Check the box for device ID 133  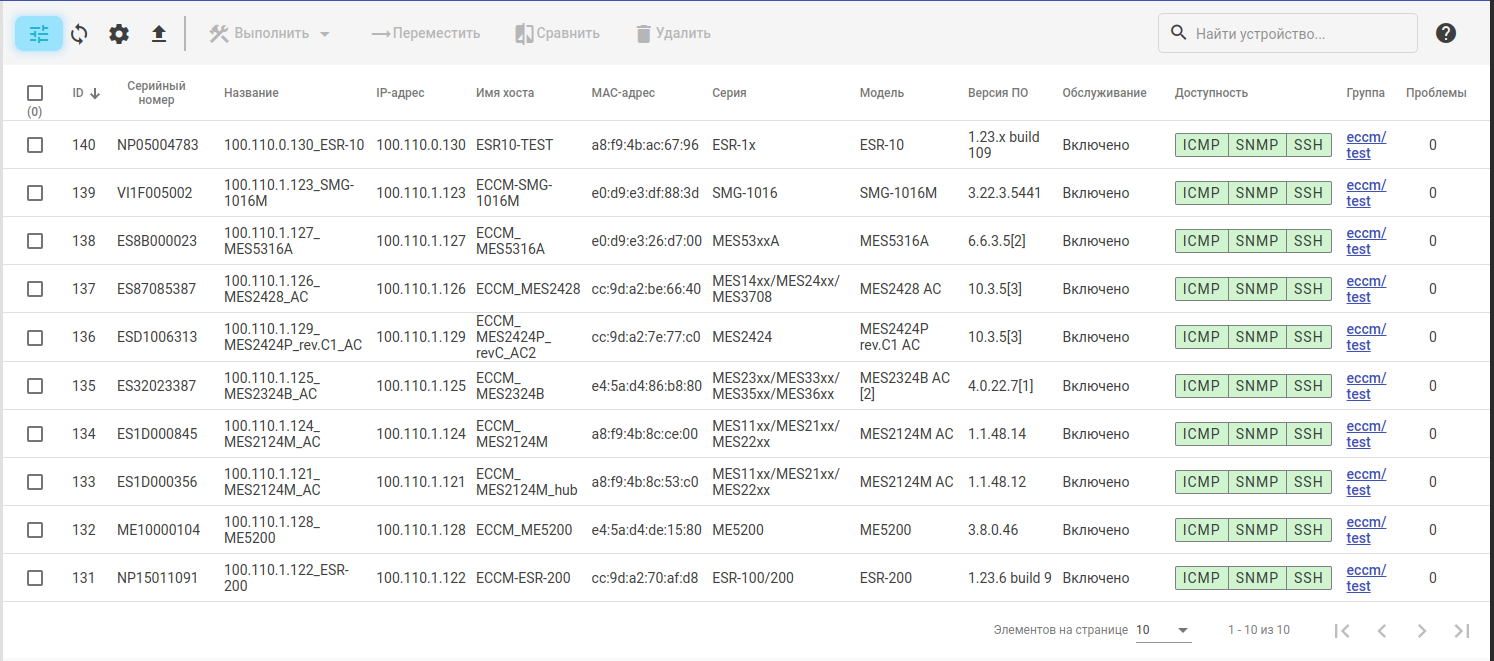(x=35, y=482)
